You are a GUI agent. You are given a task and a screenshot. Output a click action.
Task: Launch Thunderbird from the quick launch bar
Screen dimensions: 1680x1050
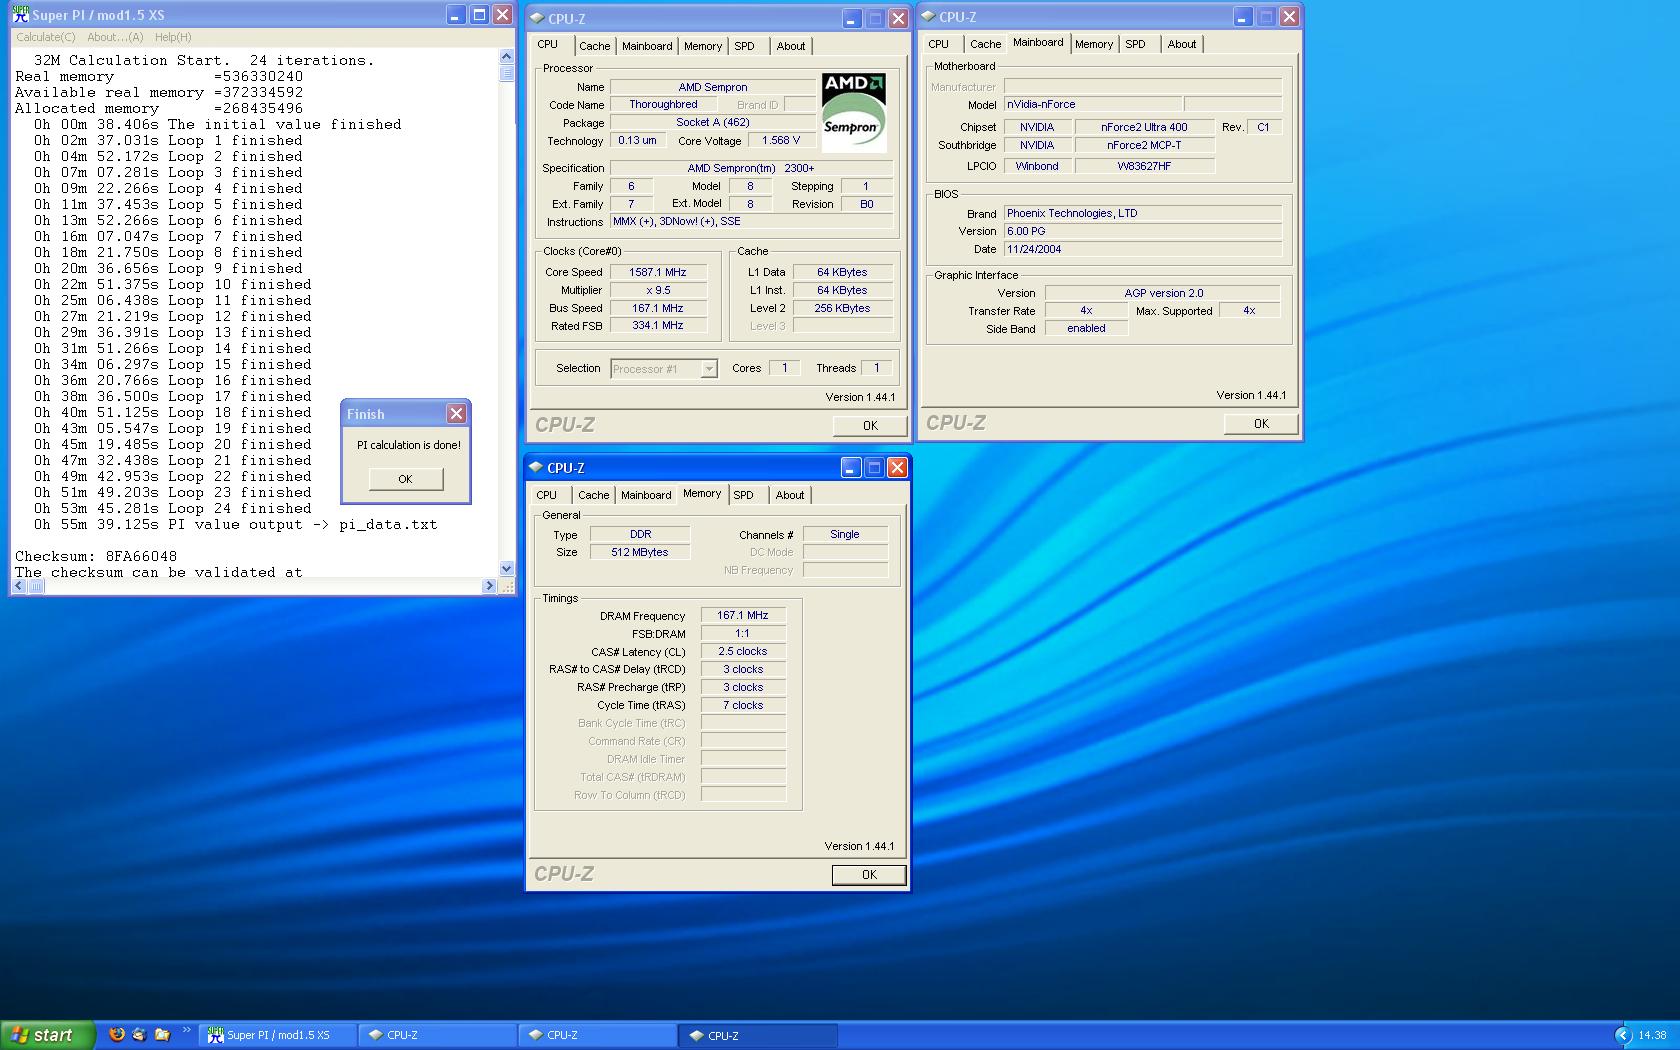[139, 1035]
